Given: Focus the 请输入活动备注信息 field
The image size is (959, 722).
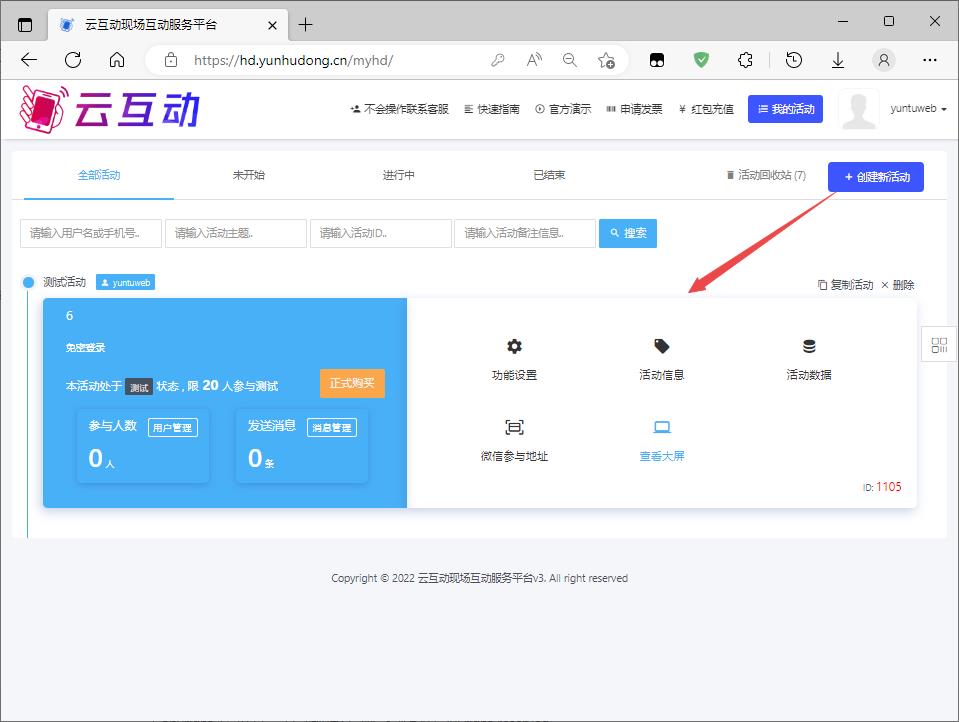Looking at the screenshot, I should point(525,233).
